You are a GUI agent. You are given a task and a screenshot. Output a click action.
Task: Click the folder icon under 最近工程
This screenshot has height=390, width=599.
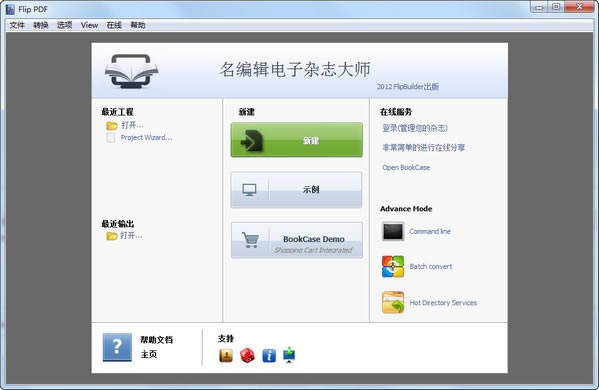coord(112,126)
